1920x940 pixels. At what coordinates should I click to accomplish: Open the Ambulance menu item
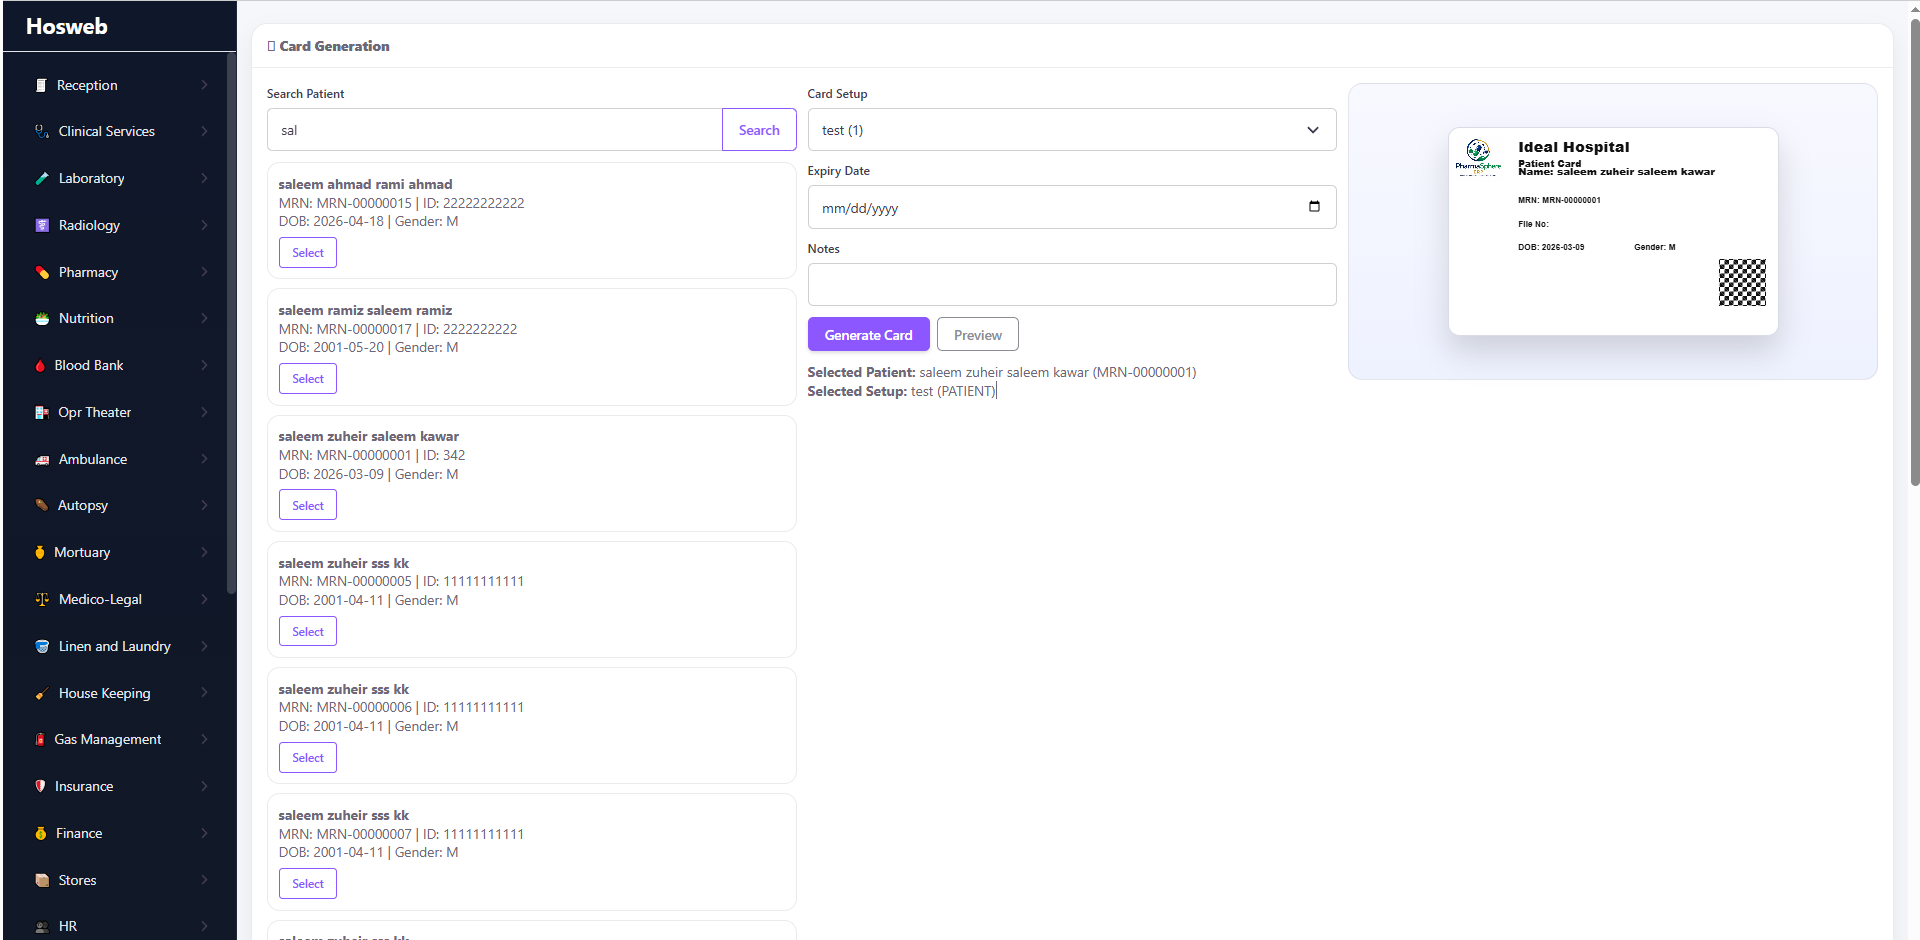(120, 459)
